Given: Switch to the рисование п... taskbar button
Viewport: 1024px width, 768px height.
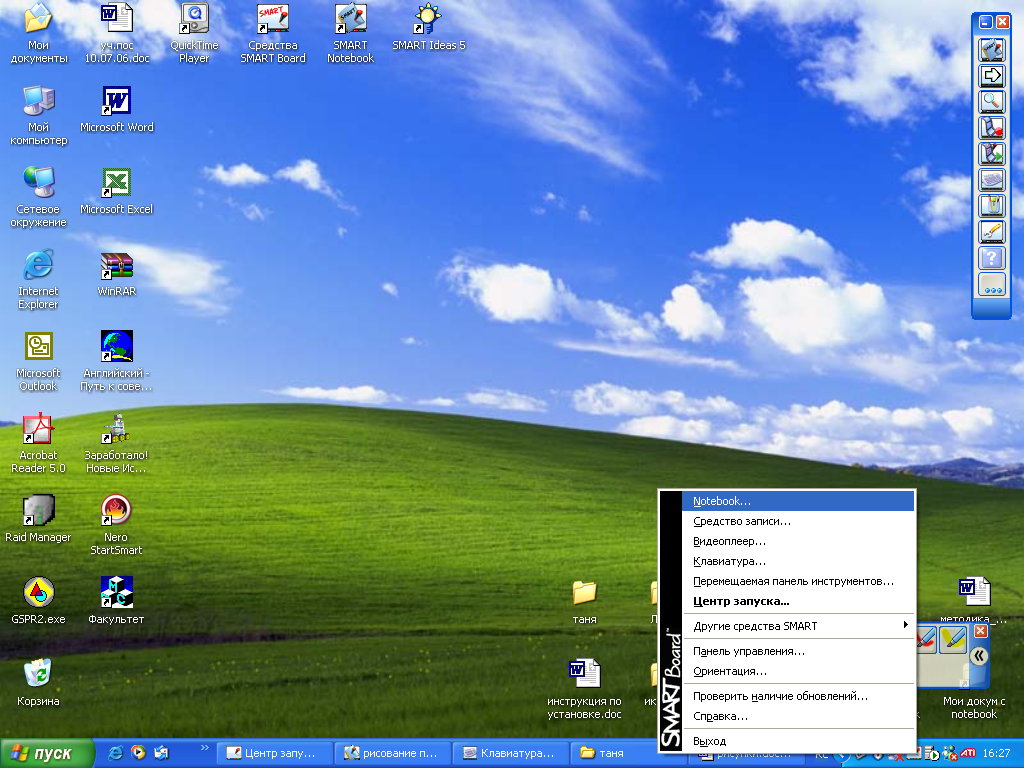Looking at the screenshot, I should [392, 753].
